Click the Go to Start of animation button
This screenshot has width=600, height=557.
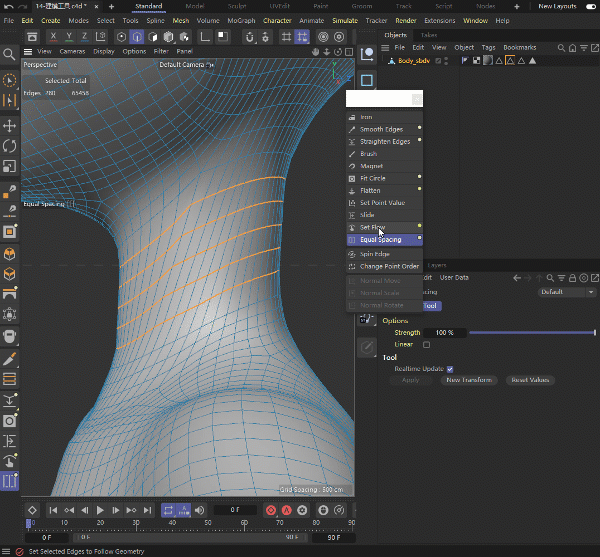tap(54, 510)
